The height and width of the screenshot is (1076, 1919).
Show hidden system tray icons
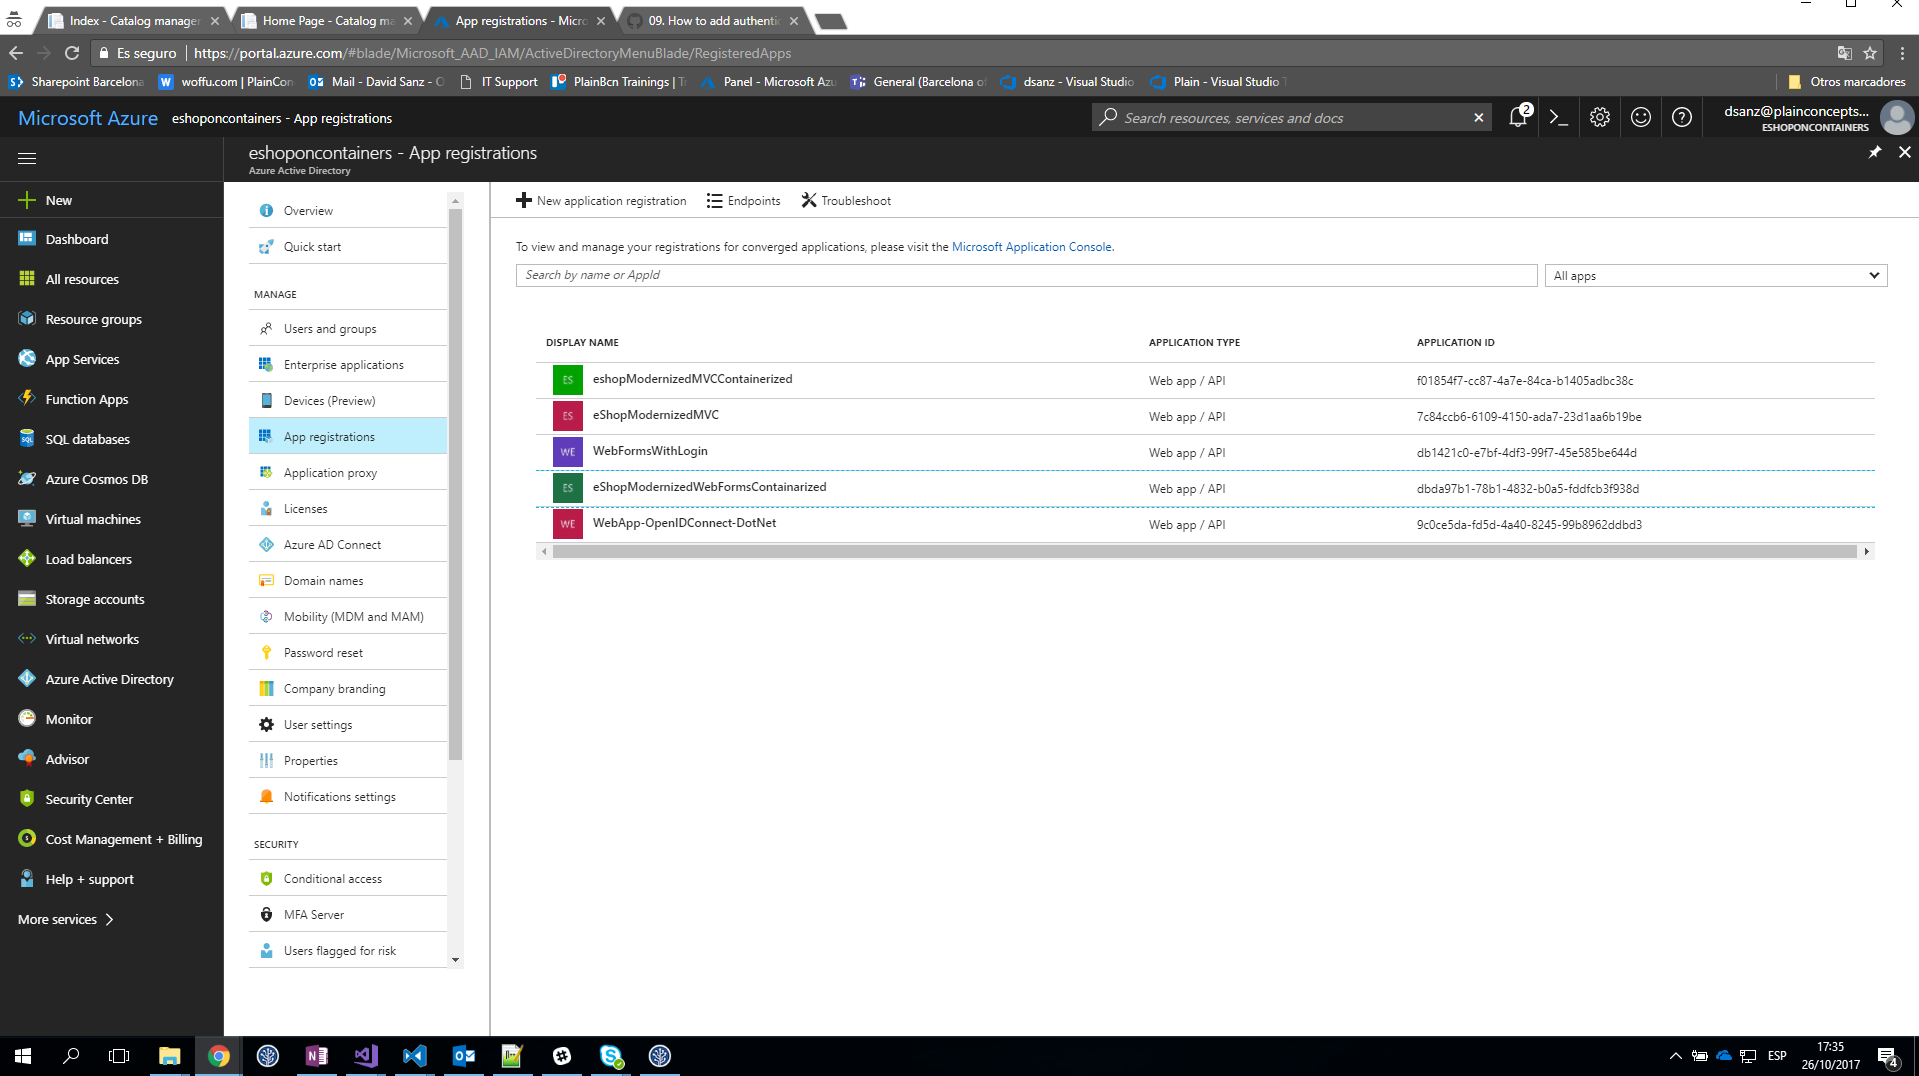1675,1056
